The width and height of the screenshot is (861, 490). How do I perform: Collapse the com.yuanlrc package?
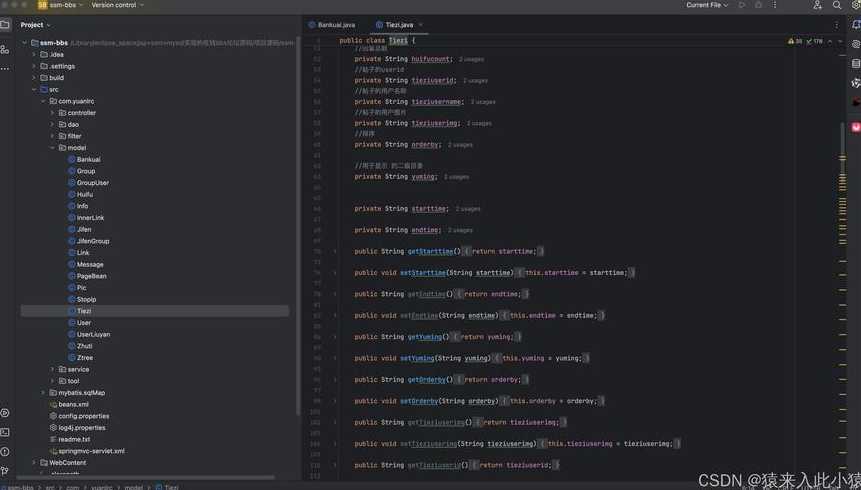(43, 101)
